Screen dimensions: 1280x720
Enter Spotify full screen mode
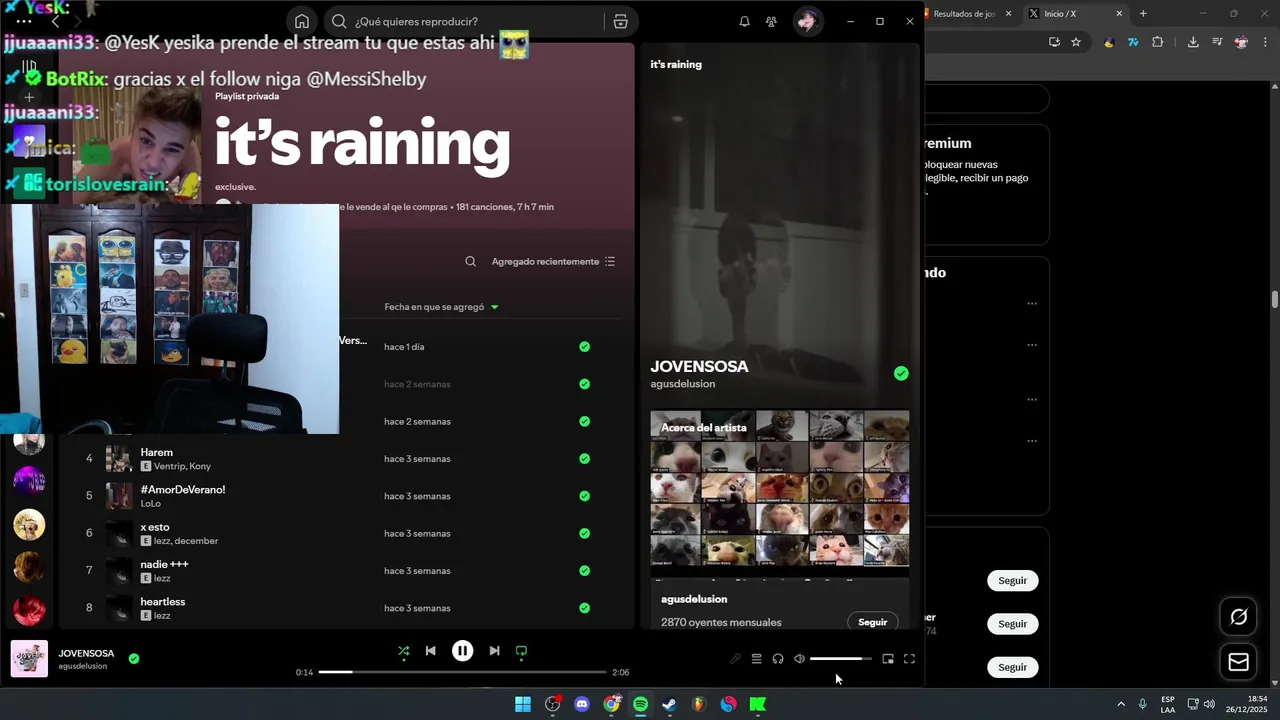pos(909,659)
